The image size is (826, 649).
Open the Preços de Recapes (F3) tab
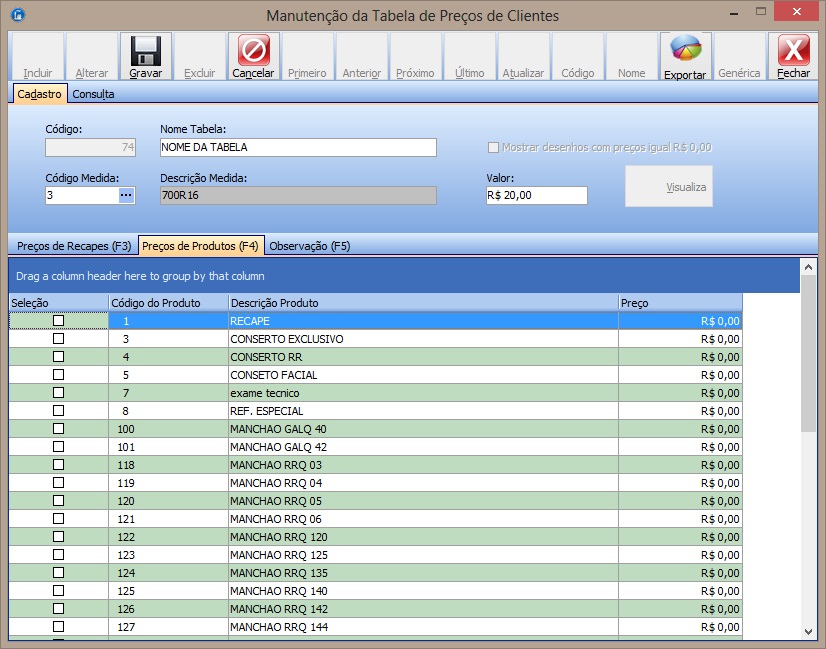click(x=74, y=246)
